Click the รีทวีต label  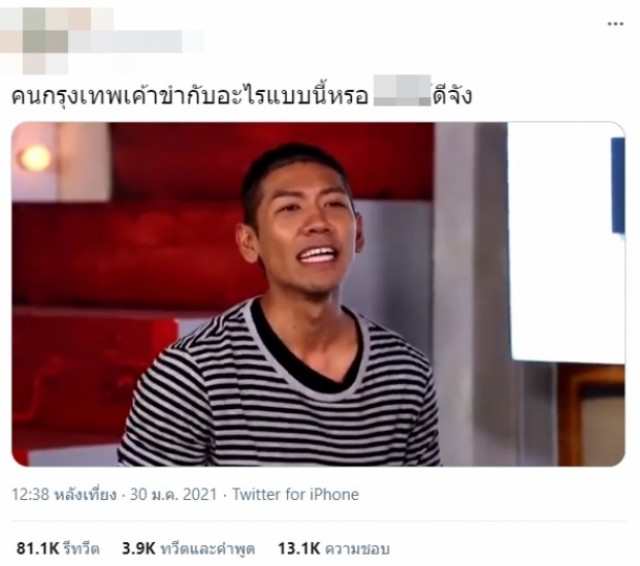[x=82, y=548]
